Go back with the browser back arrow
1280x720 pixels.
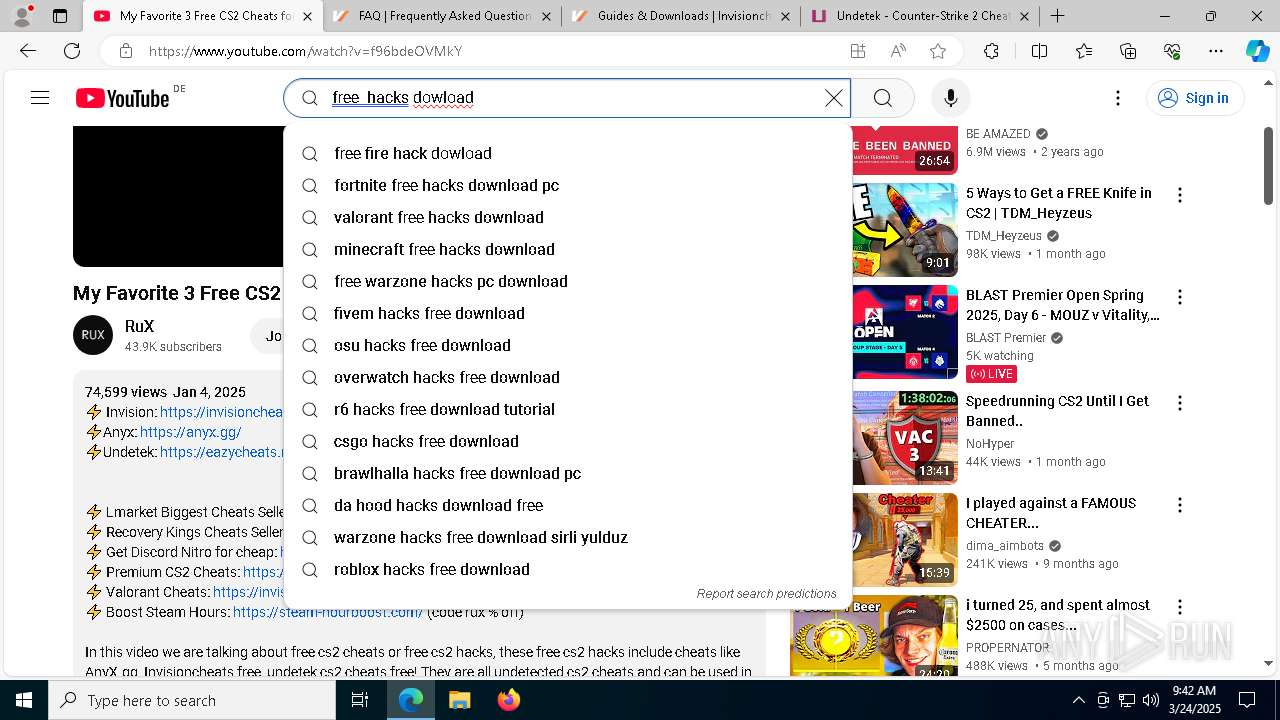(28, 51)
